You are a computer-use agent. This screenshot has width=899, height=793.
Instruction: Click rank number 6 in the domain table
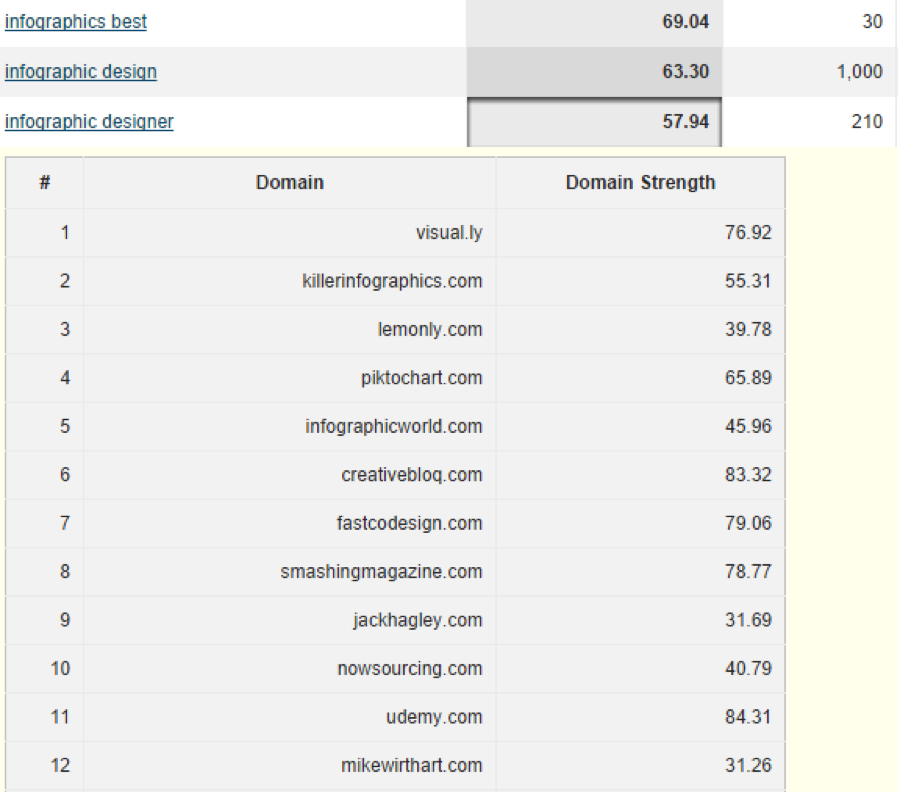[65, 475]
